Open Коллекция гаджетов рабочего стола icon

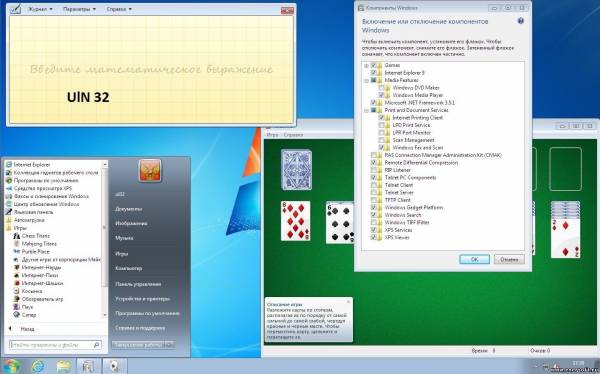point(9,173)
